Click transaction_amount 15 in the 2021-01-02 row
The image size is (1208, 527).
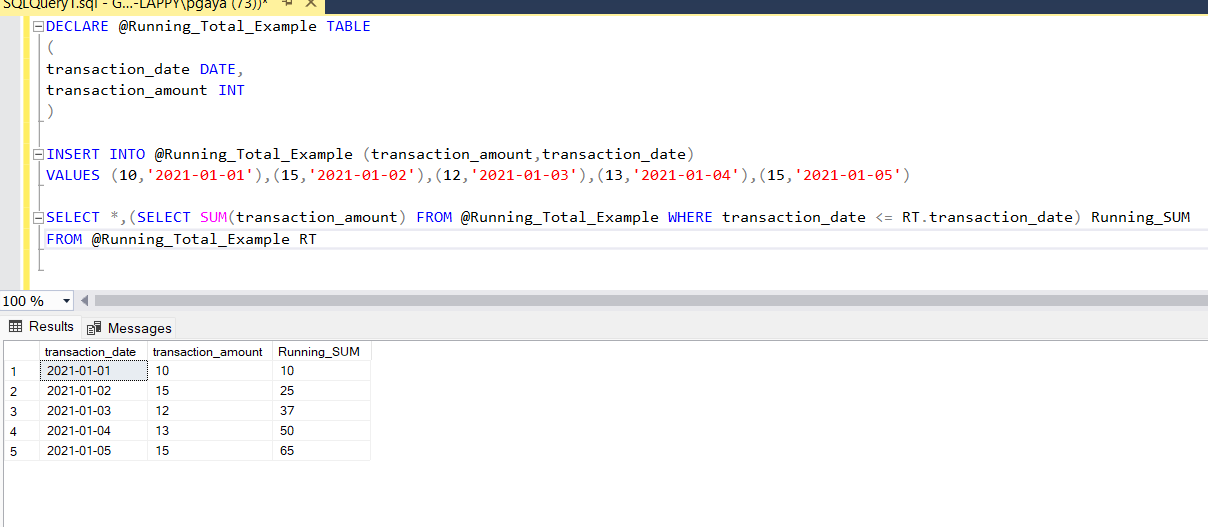click(x=211, y=391)
